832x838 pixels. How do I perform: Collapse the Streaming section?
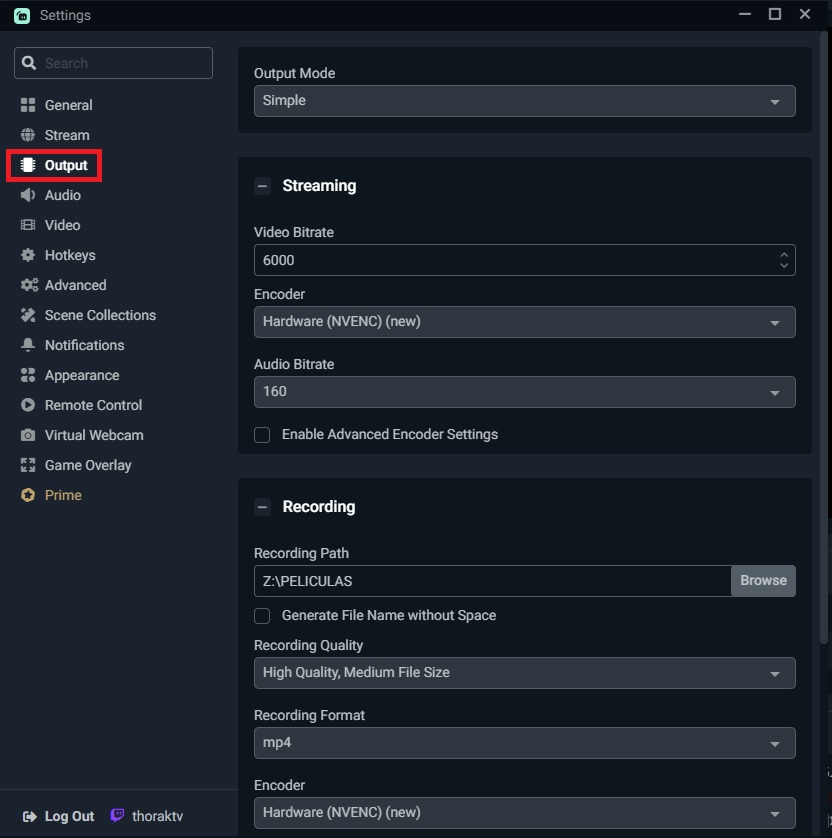(x=262, y=186)
